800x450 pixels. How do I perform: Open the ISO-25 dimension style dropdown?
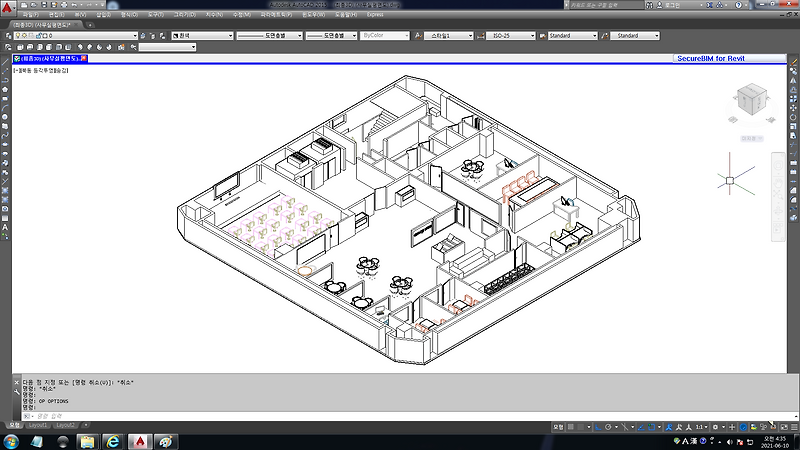[x=510, y=36]
